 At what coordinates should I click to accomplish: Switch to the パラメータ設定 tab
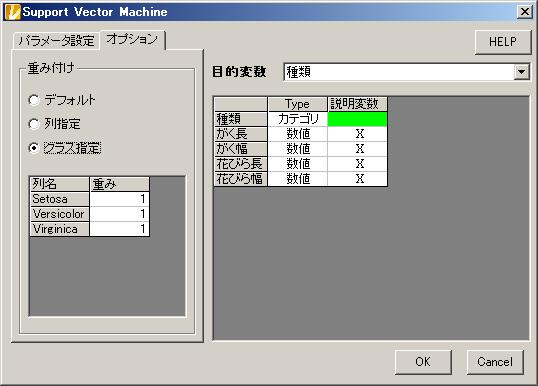(x=56, y=41)
